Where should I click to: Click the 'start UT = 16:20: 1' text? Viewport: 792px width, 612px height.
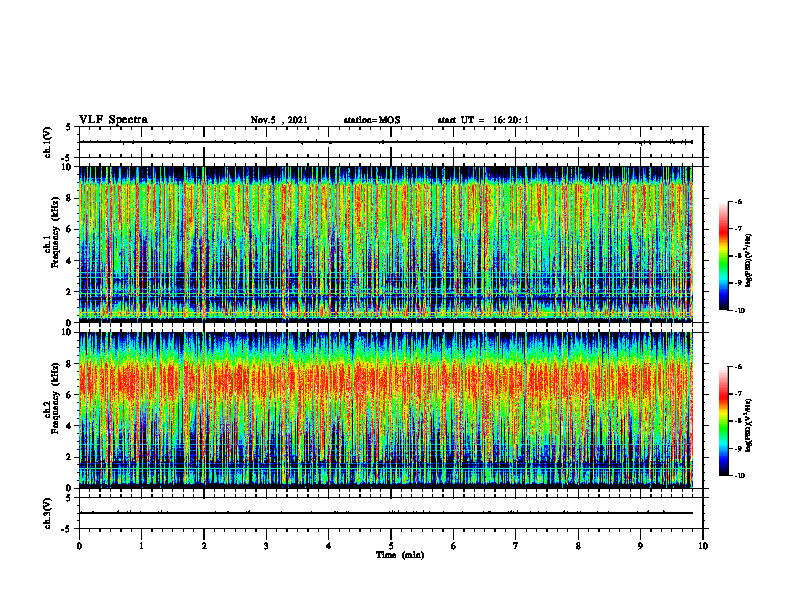tap(483, 120)
